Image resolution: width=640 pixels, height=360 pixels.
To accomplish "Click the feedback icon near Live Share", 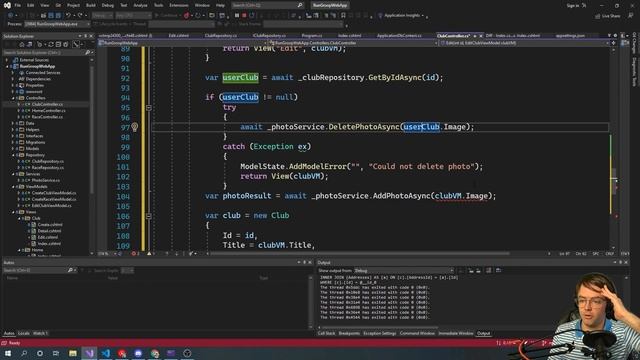I will tap(631, 16).
